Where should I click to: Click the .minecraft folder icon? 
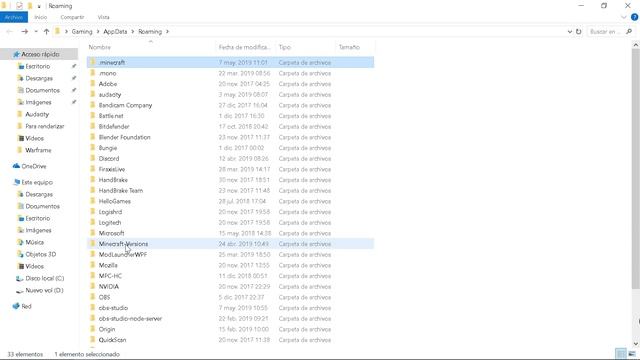click(93, 62)
